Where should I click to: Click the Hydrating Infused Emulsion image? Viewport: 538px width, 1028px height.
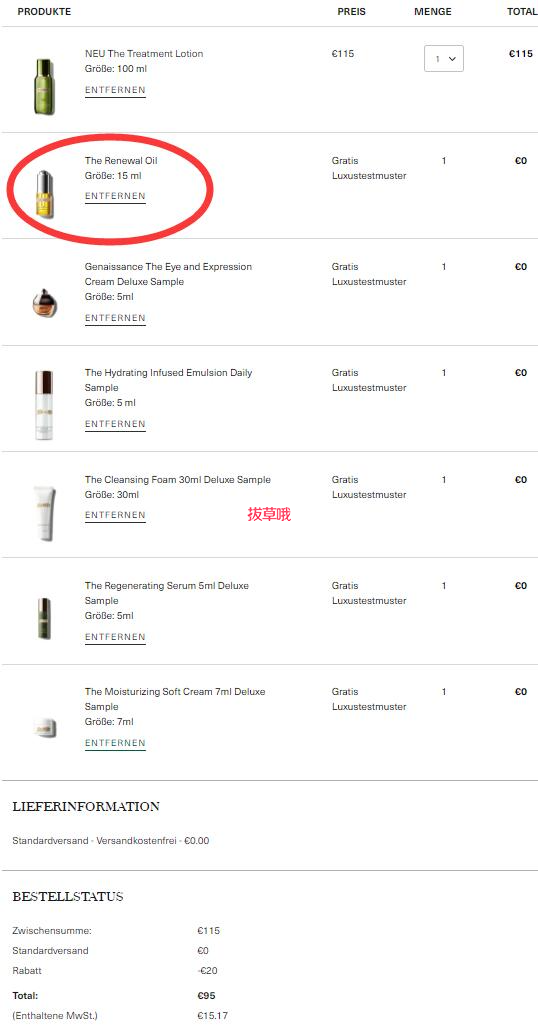point(44,405)
